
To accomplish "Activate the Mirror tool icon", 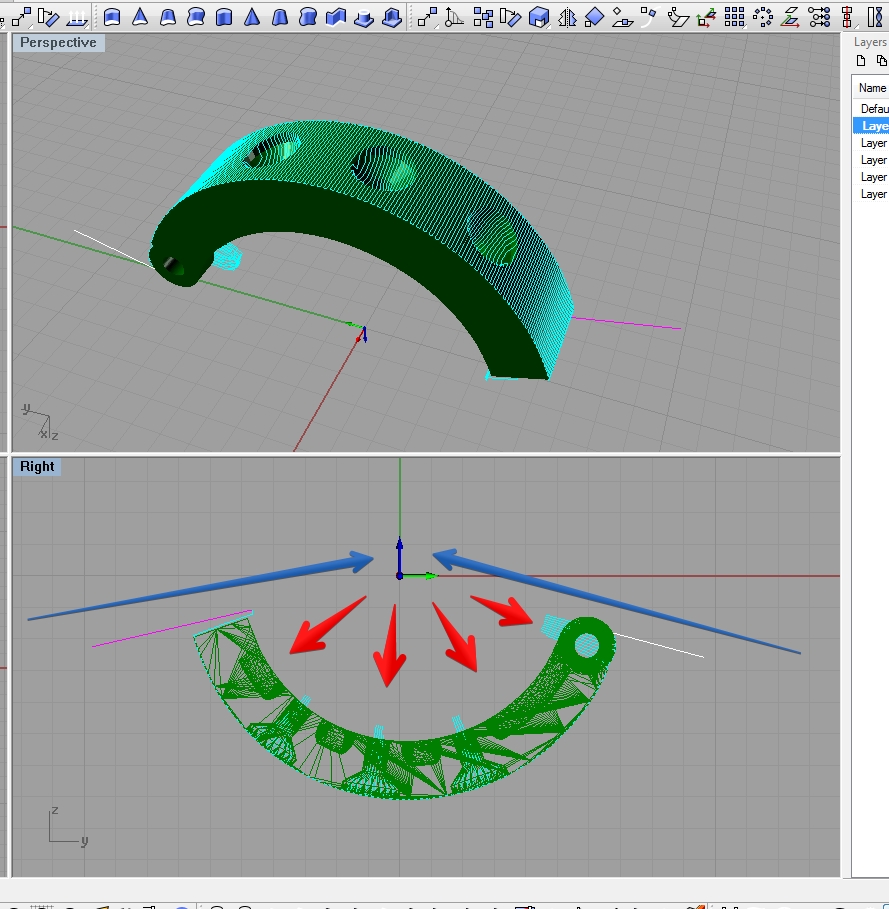I will point(567,16).
